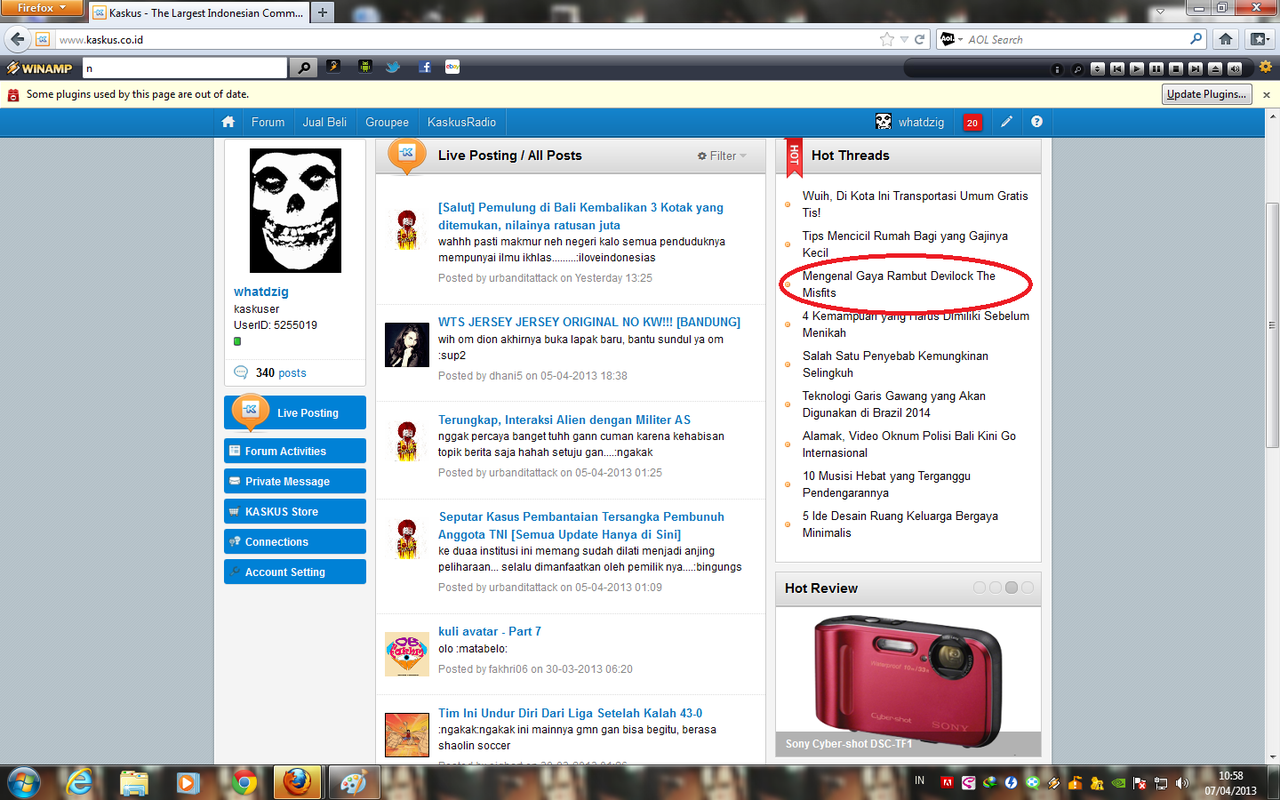The height and width of the screenshot is (800, 1280).
Task: Click the Update Plugins button
Action: (1207, 94)
